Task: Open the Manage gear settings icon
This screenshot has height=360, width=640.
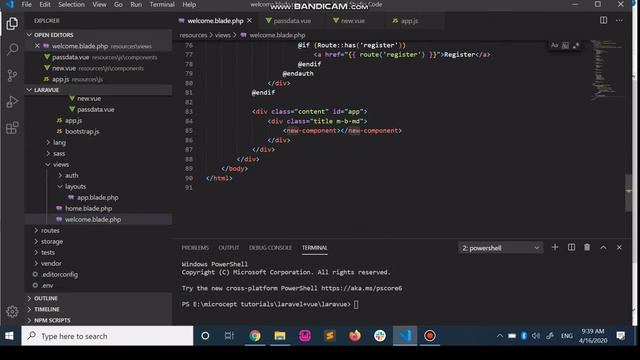Action: [12, 311]
